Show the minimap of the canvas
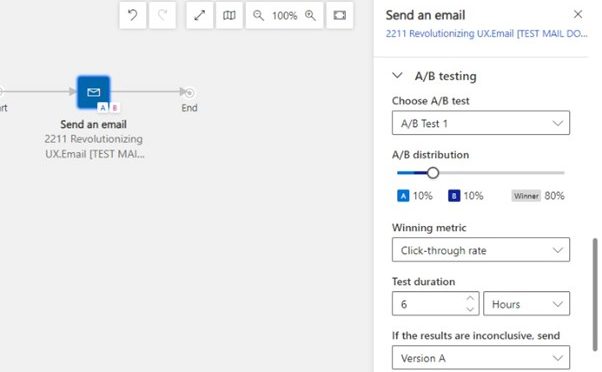This screenshot has width=602, height=372. click(229, 15)
